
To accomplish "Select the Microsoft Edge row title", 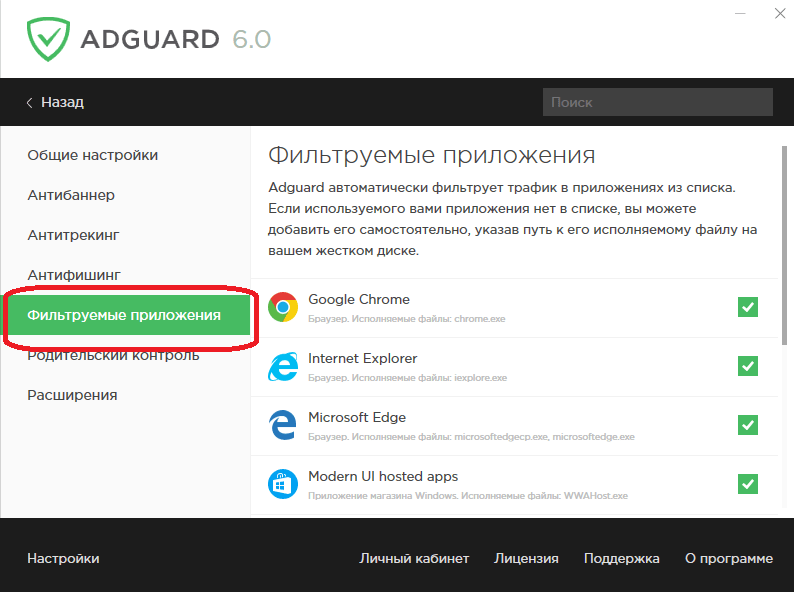I will coord(357,417).
